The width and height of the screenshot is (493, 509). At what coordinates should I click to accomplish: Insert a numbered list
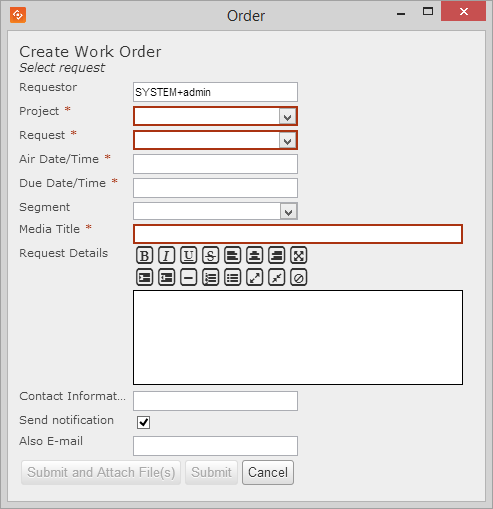pos(210,278)
